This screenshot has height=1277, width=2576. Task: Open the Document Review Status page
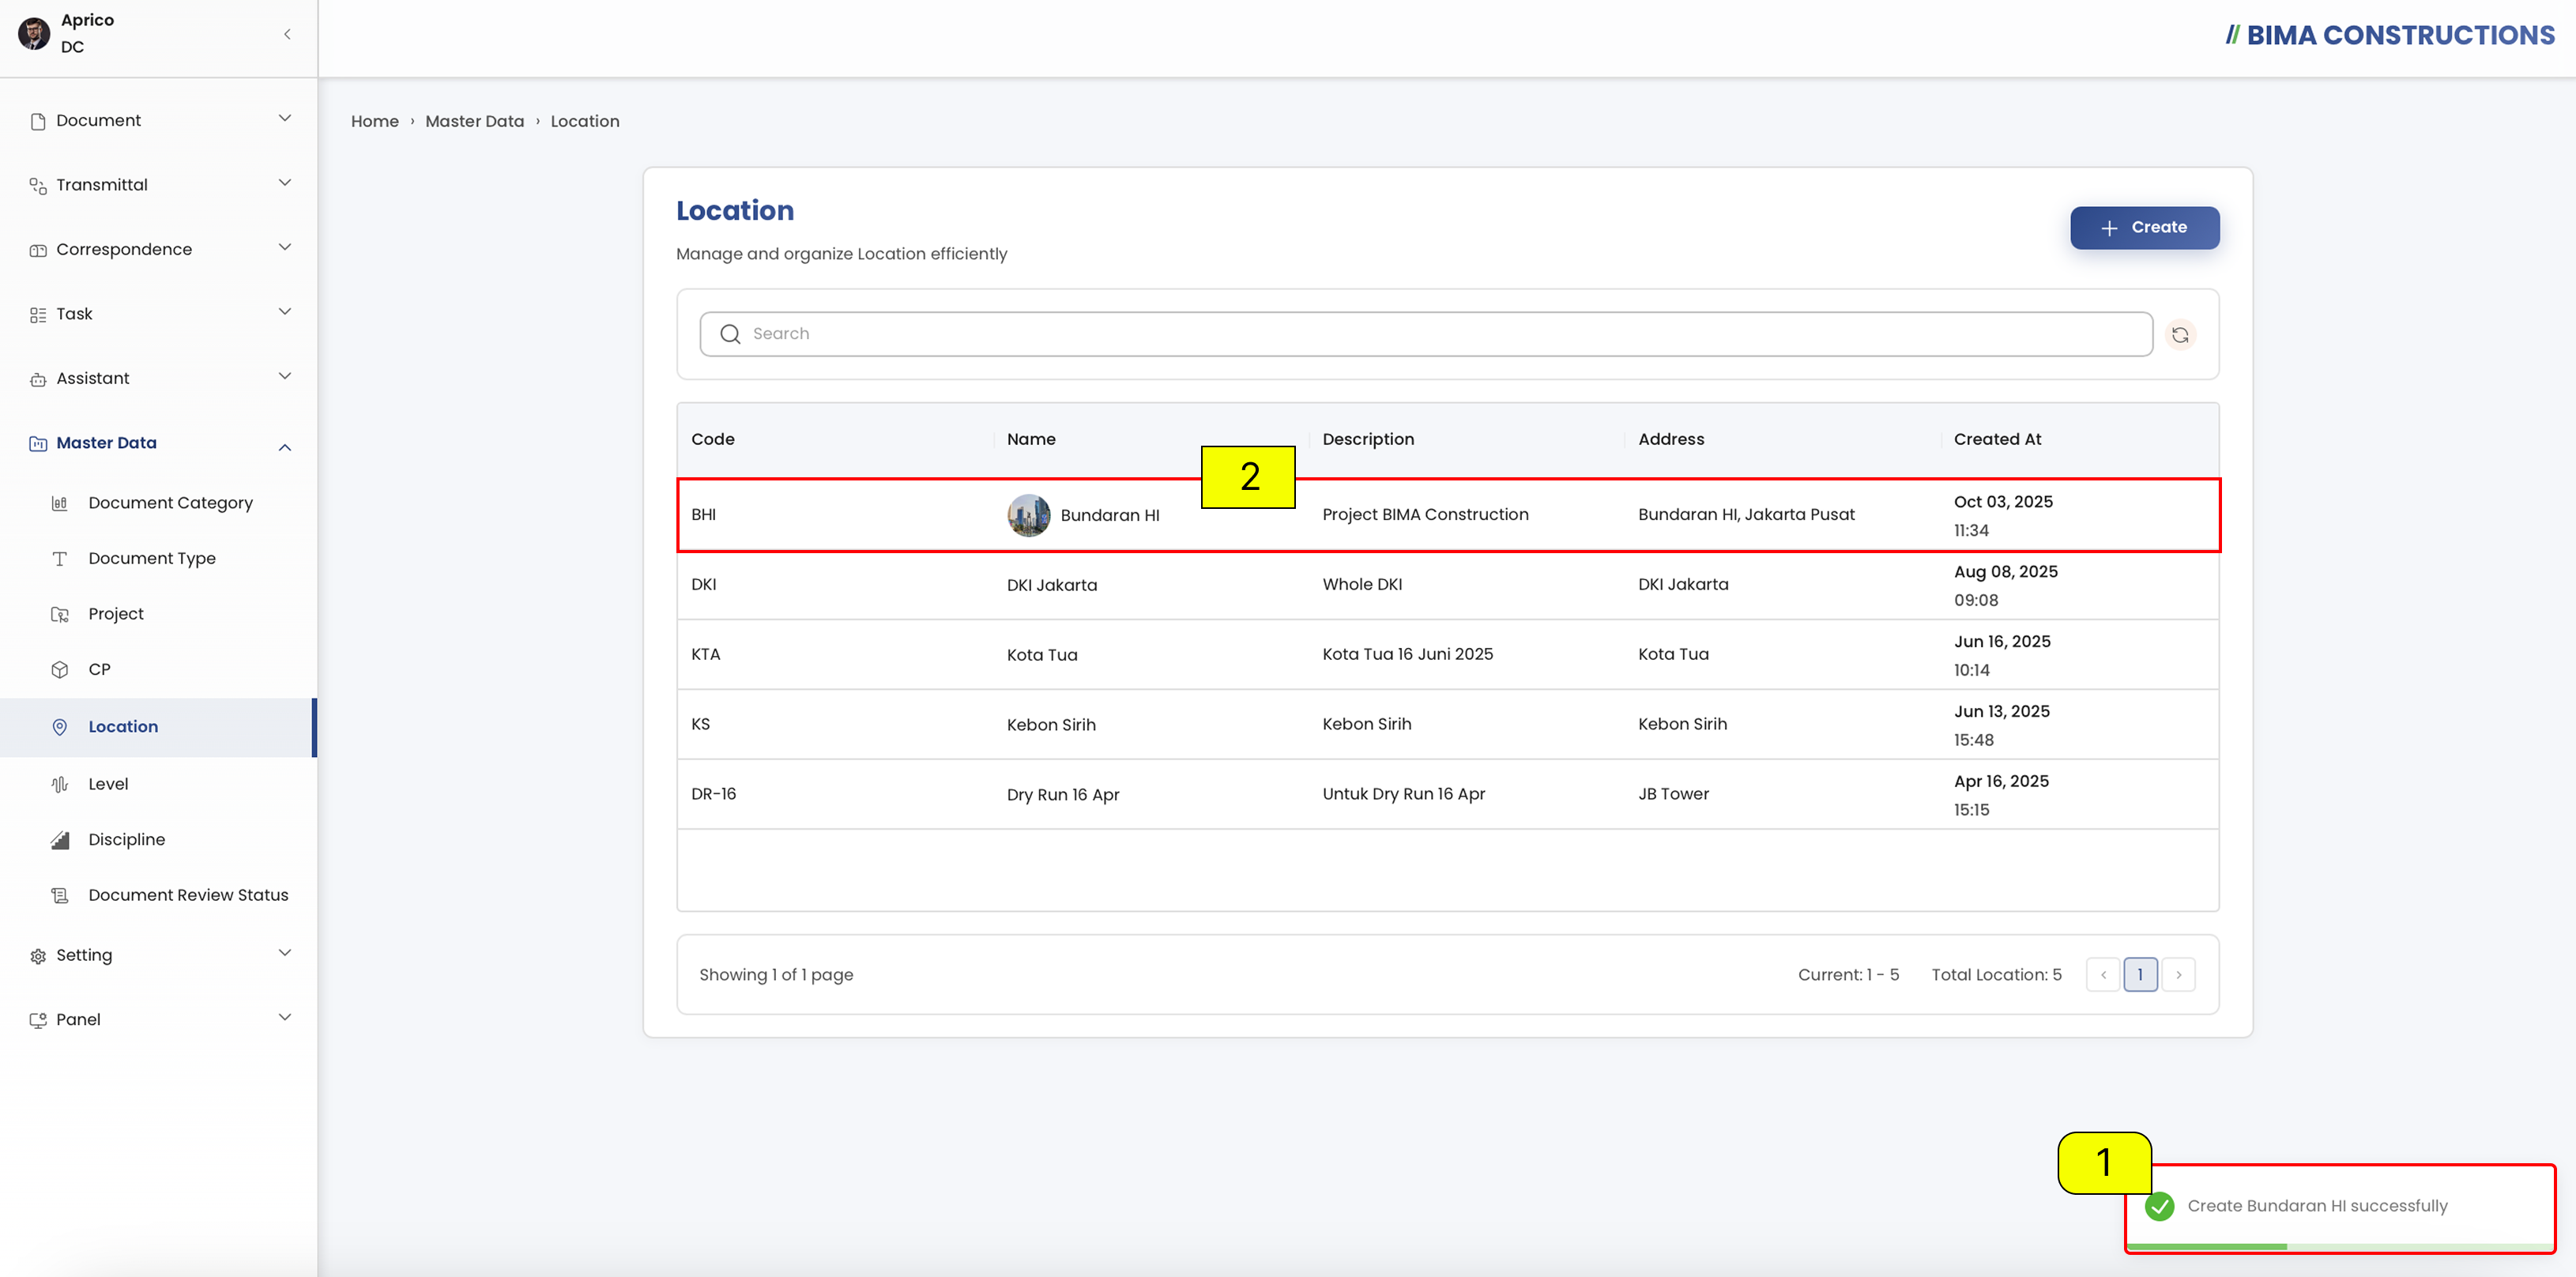click(x=188, y=895)
